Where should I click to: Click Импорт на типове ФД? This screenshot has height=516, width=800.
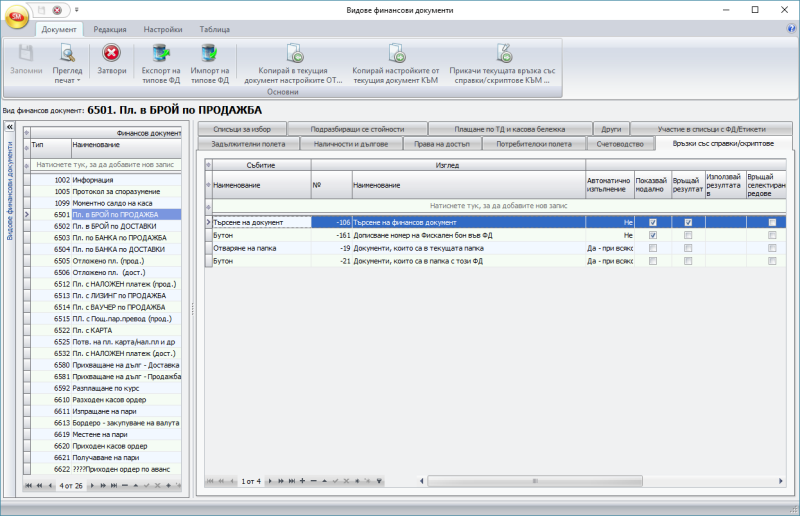click(x=209, y=63)
